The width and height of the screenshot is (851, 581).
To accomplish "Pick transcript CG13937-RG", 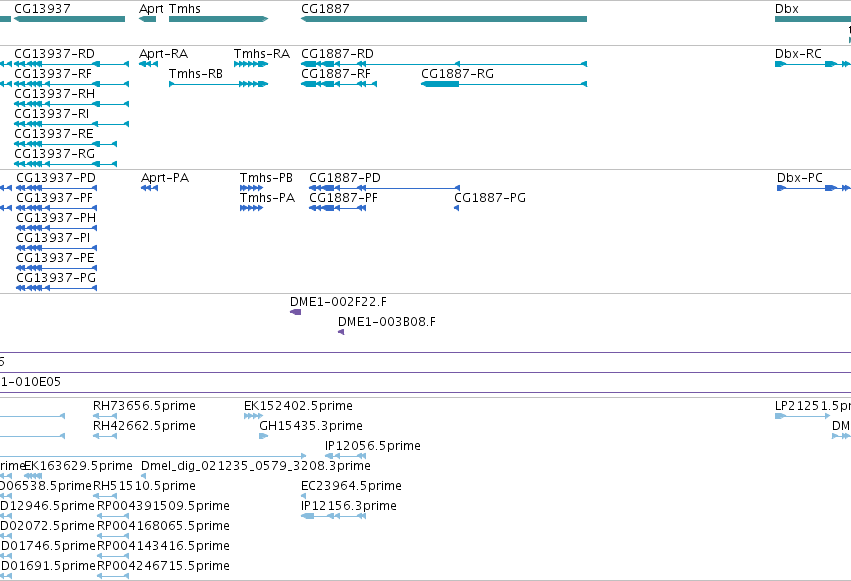I will (x=54, y=154).
